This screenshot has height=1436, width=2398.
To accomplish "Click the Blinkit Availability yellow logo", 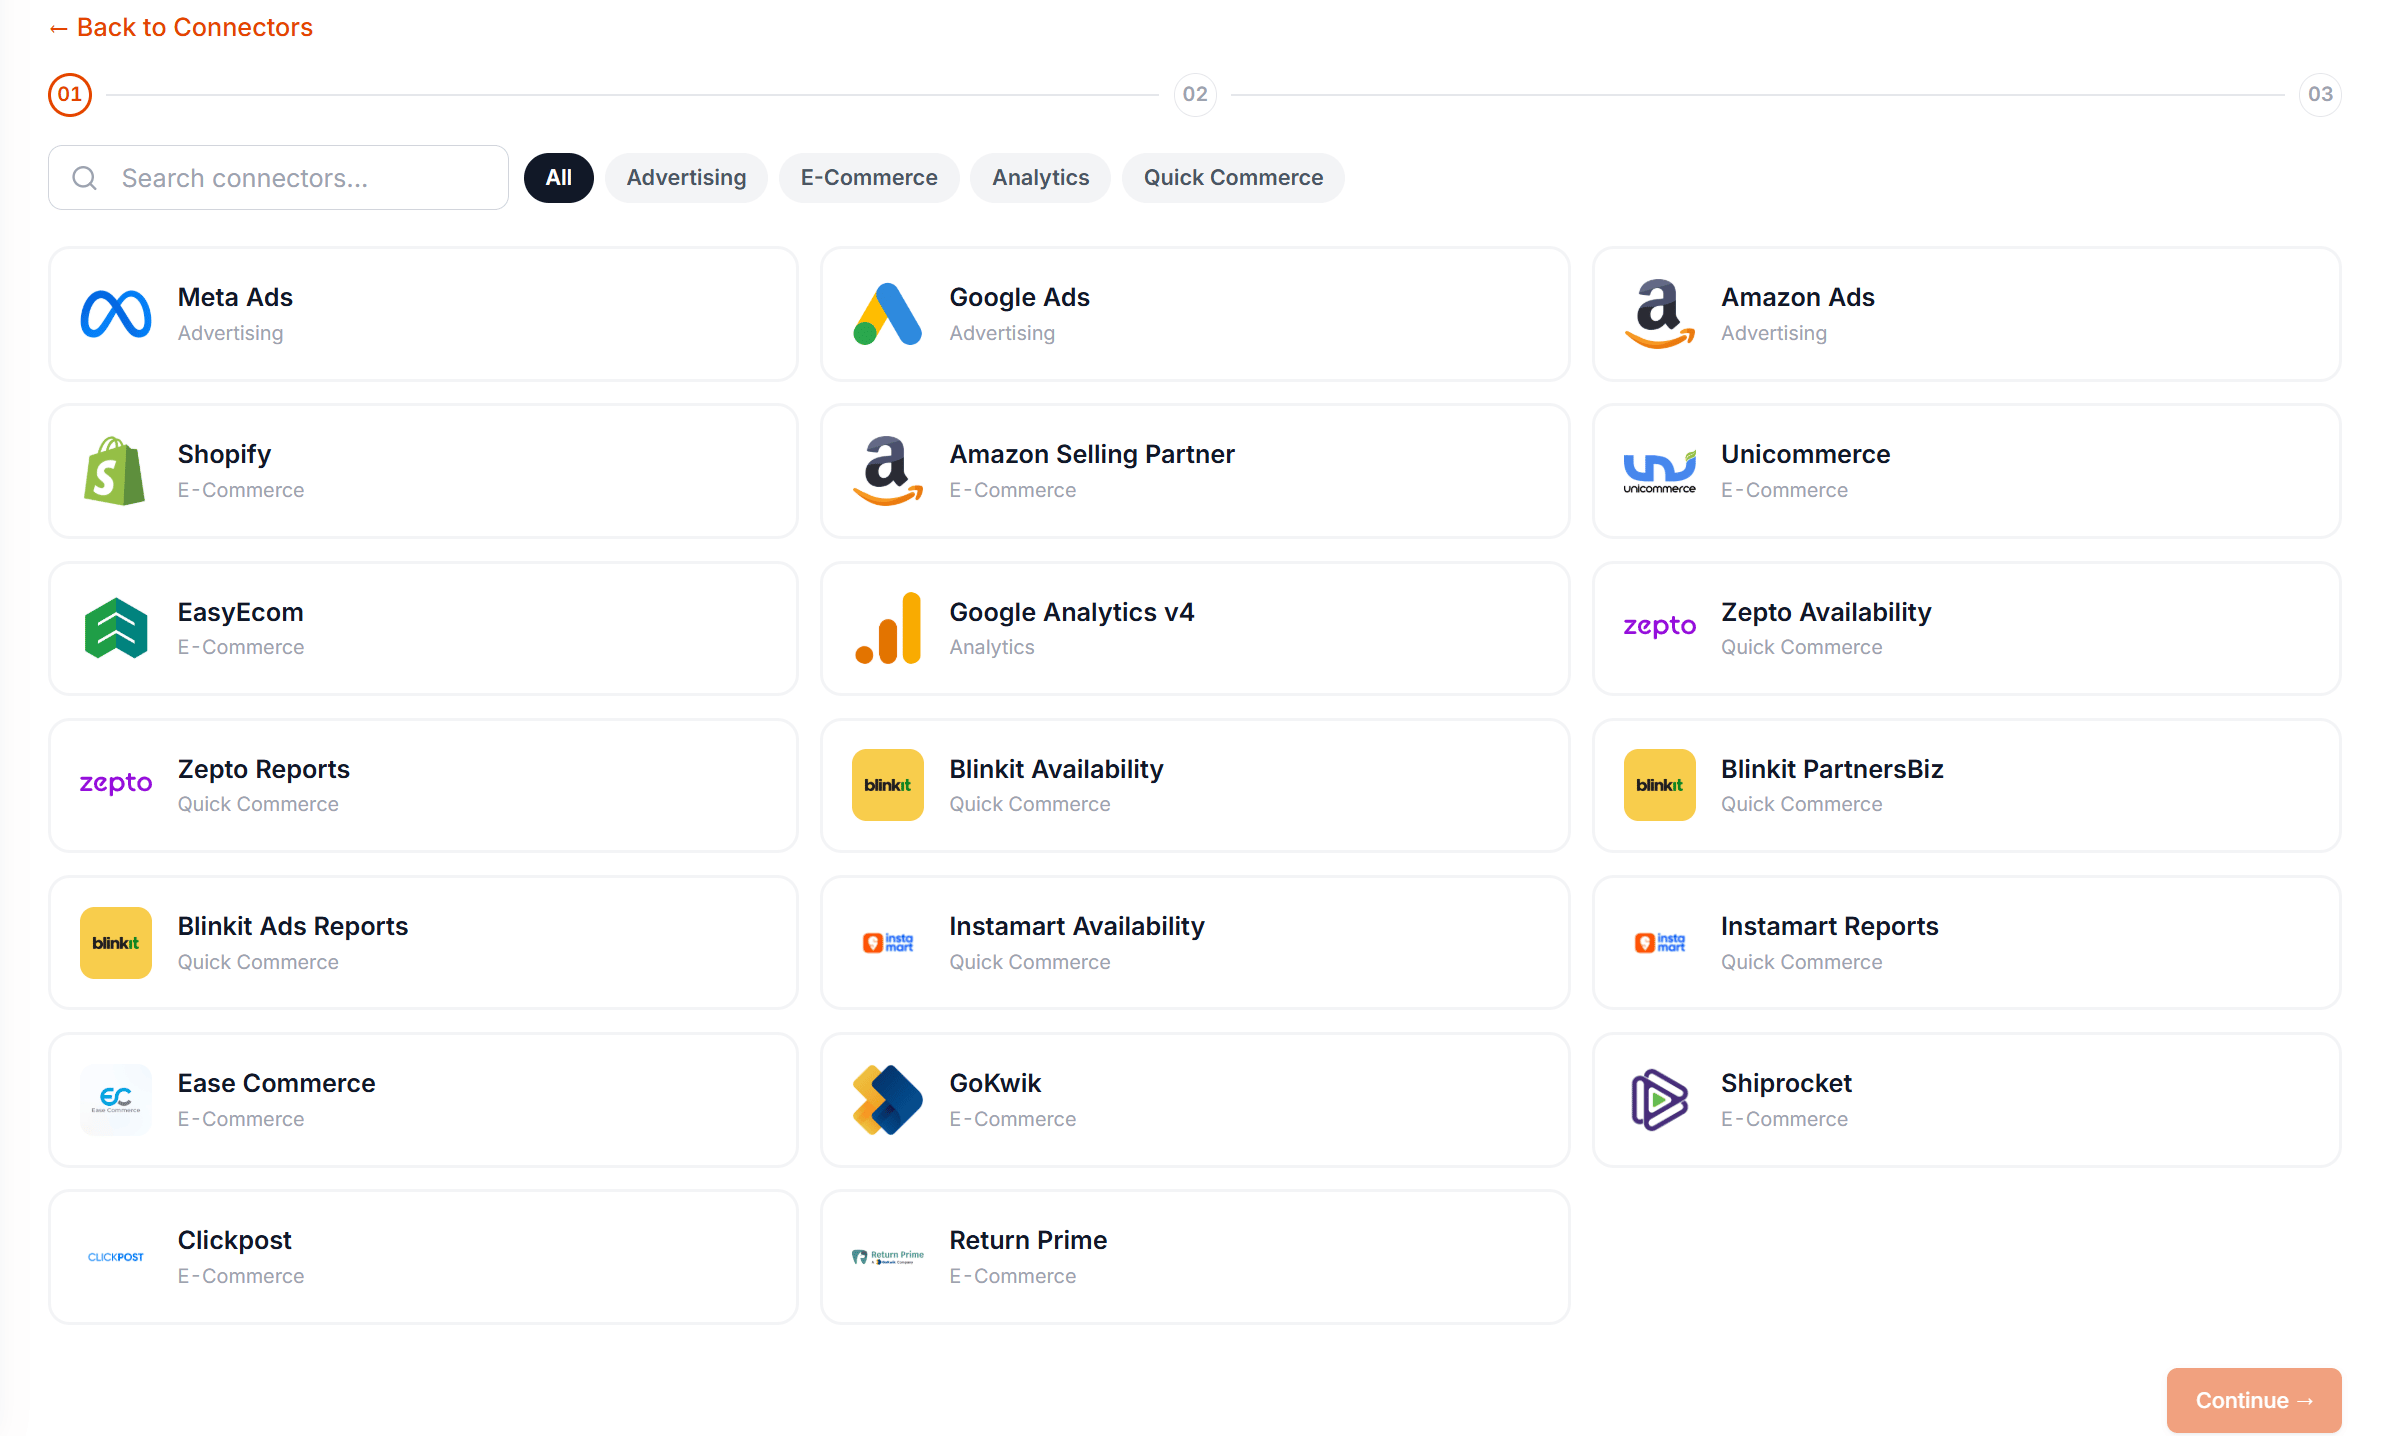I will 888,785.
